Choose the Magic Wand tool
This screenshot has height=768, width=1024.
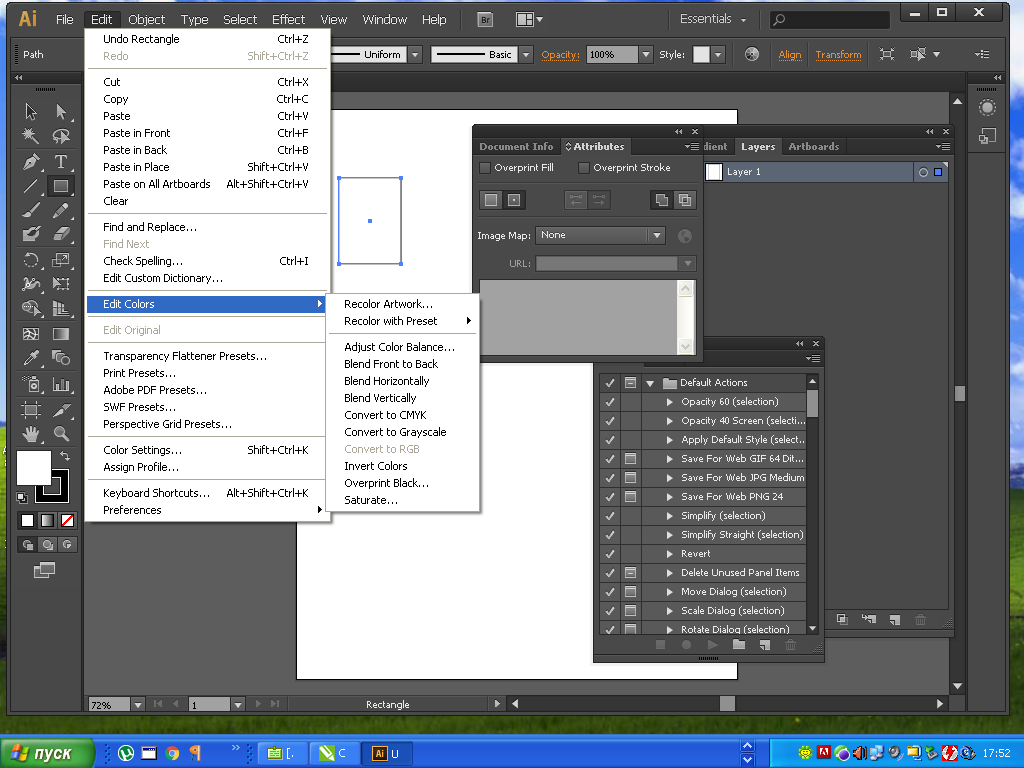click(31, 136)
